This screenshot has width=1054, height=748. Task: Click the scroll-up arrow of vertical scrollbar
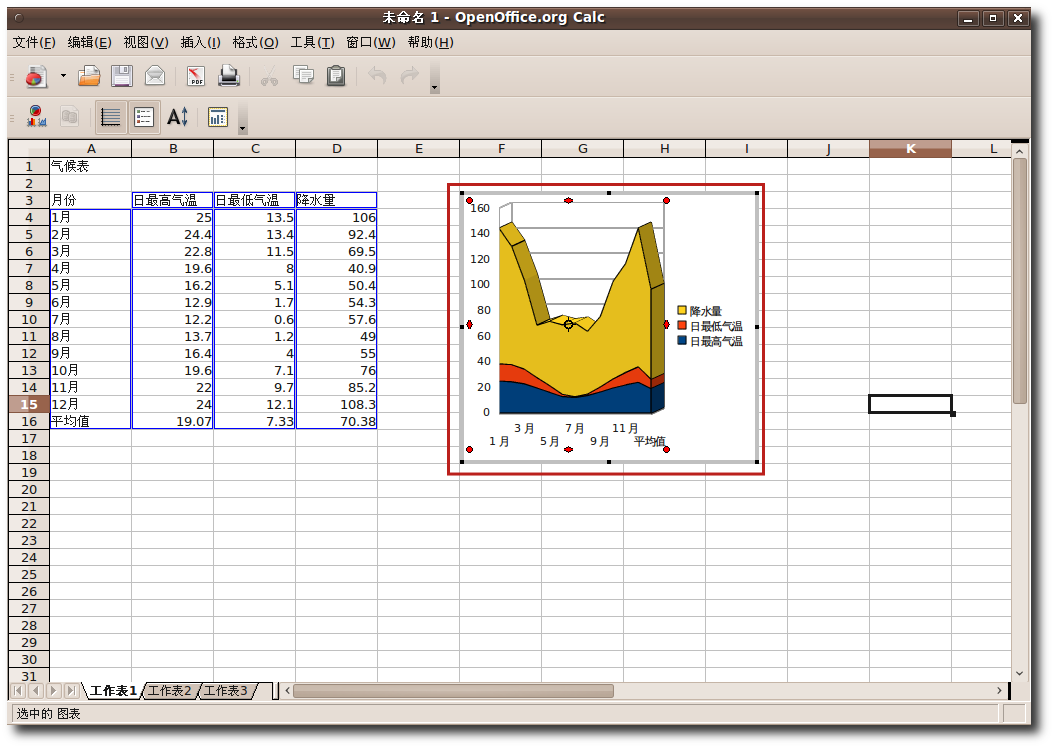coord(1020,152)
